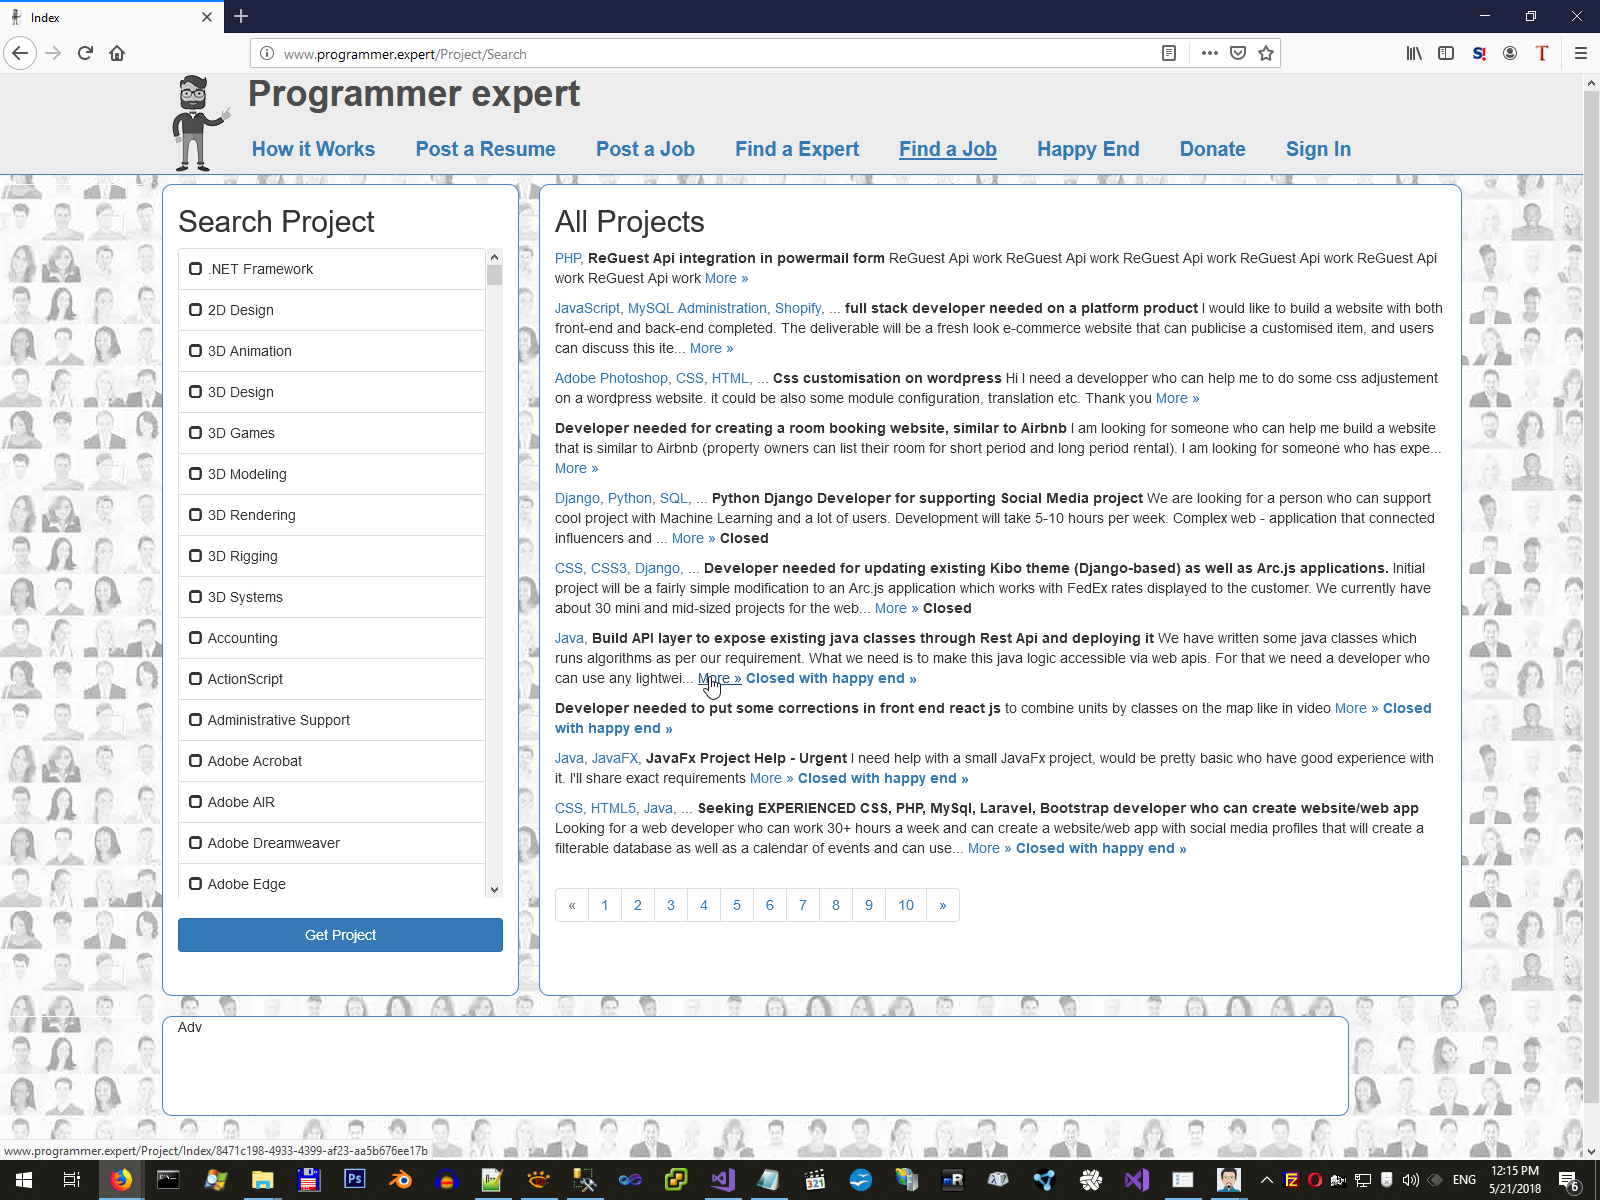1600x1200 pixels.
Task: Enable the 3D Modeling filter checkbox
Action: [196, 474]
